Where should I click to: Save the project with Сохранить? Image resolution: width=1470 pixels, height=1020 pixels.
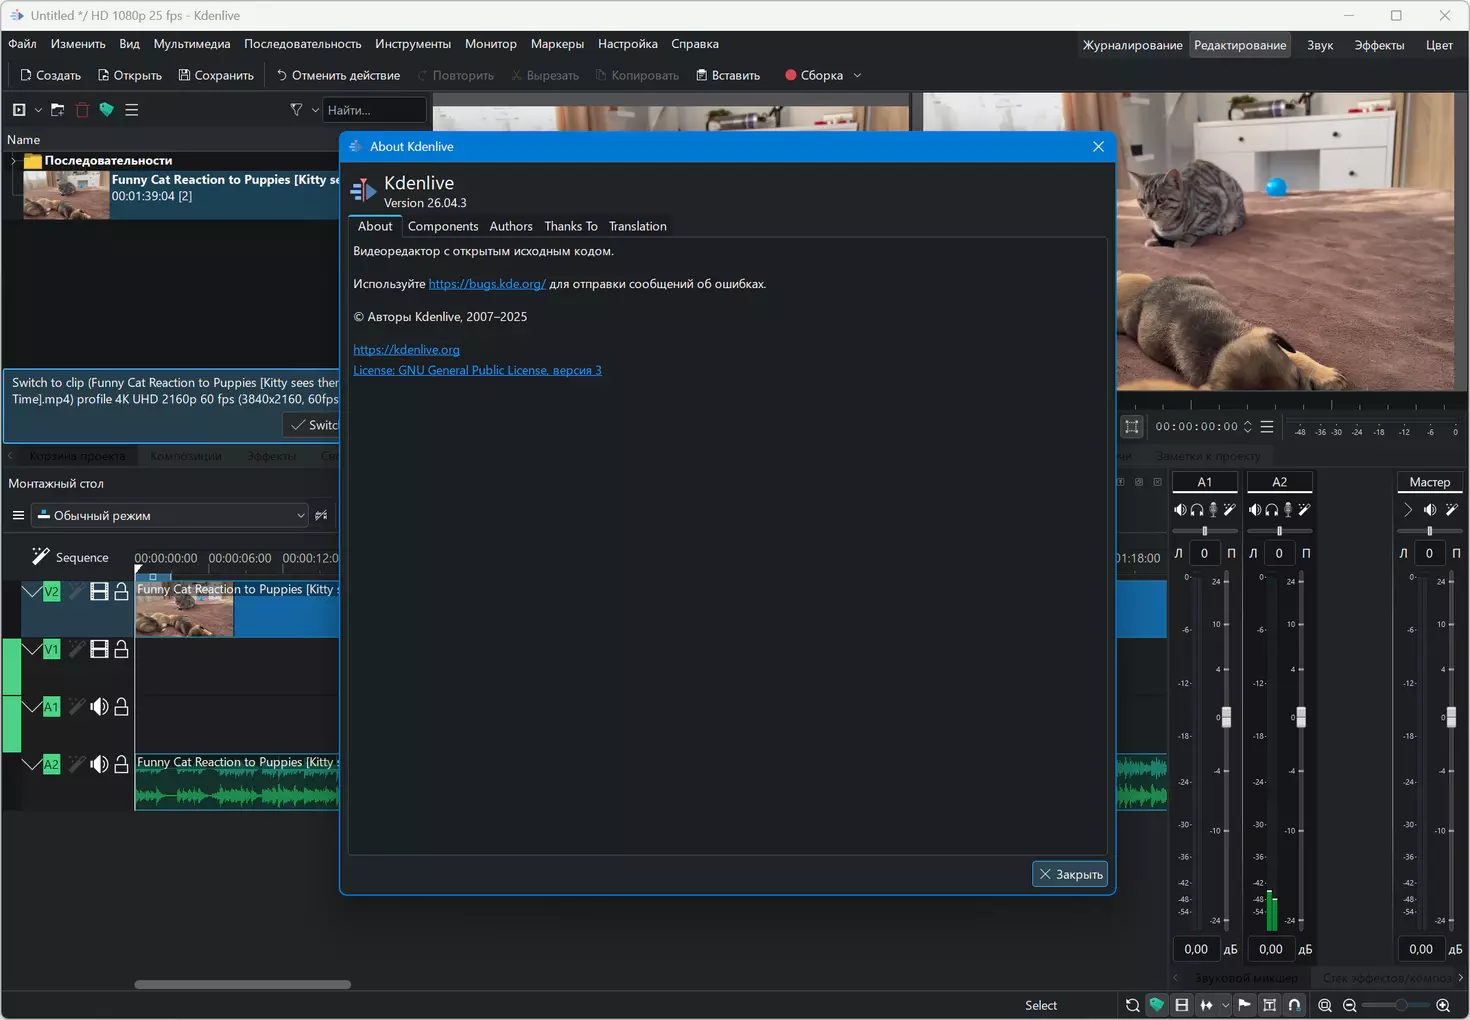(x=216, y=75)
